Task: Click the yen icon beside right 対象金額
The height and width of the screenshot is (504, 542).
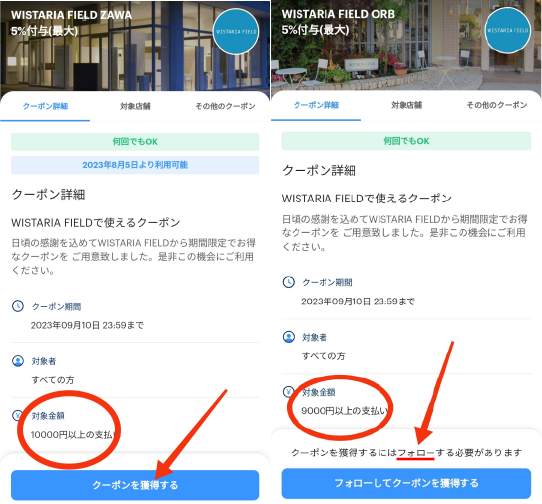Action: click(x=288, y=392)
